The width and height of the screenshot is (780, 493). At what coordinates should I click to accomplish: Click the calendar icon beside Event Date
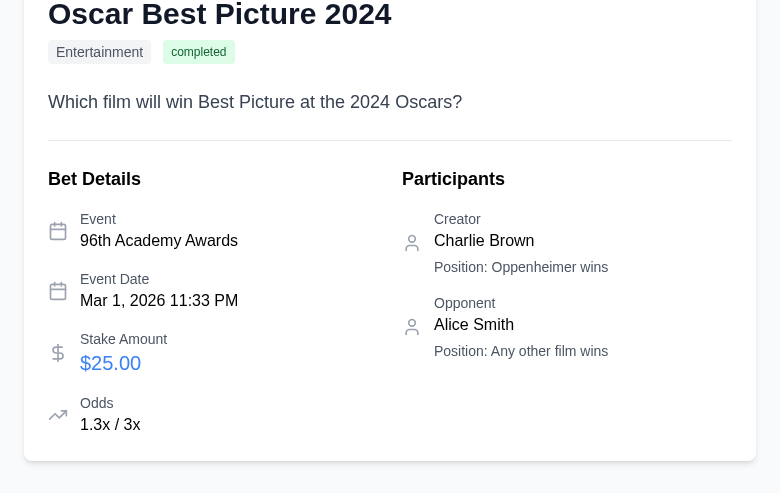point(58,291)
